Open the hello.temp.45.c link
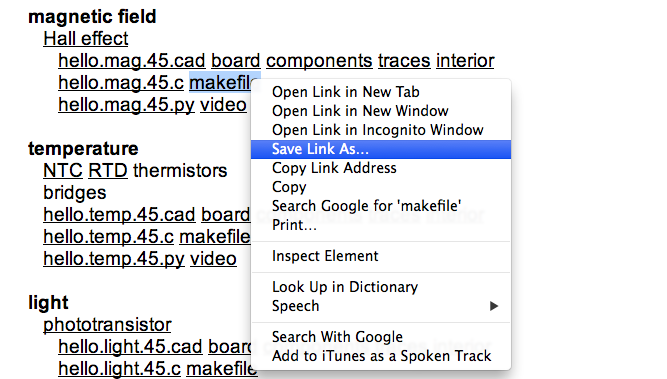 pyautogui.click(x=108, y=237)
